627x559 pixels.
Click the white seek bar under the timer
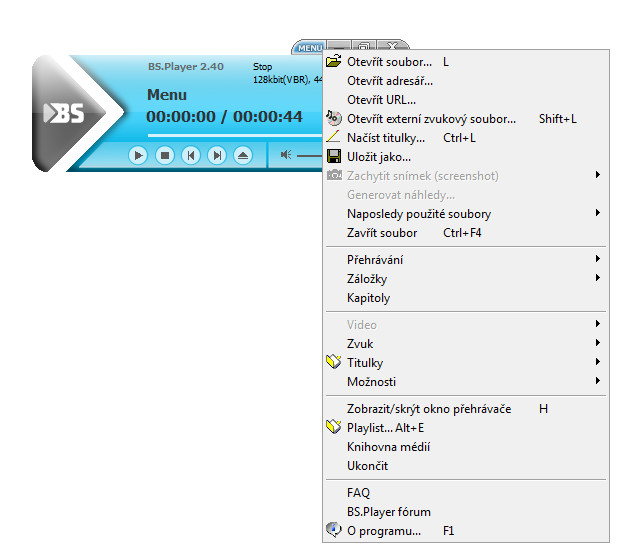tap(235, 136)
